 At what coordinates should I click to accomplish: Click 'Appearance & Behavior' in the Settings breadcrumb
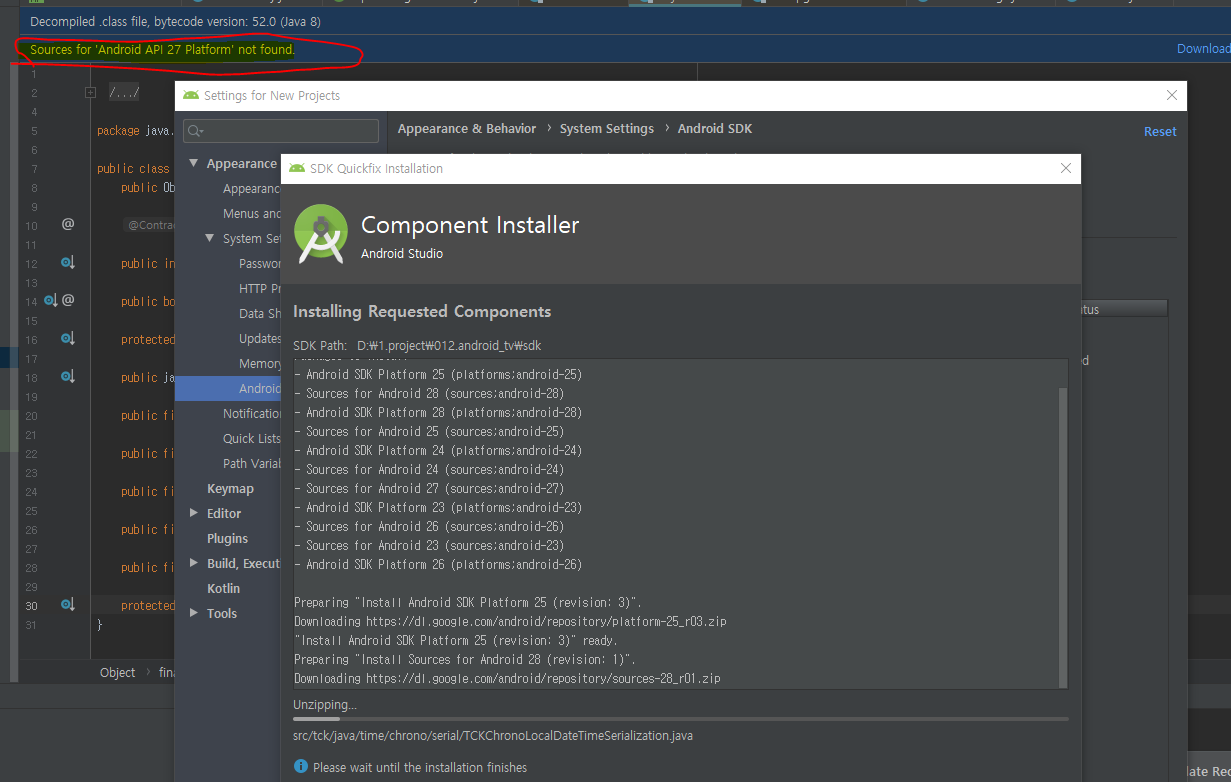click(x=467, y=129)
